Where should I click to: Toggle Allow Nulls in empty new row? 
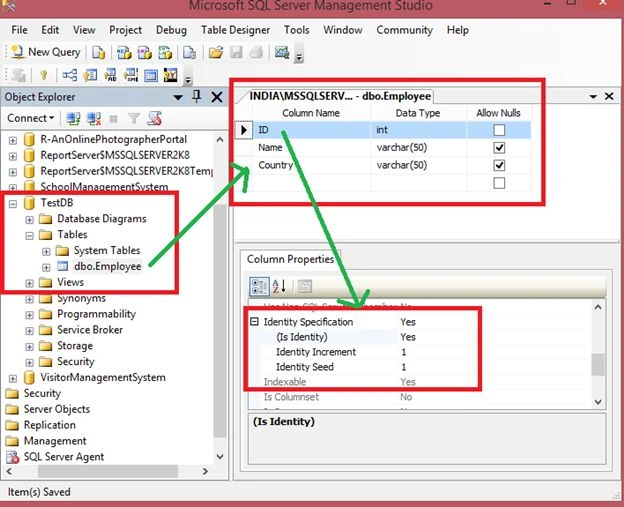click(499, 183)
